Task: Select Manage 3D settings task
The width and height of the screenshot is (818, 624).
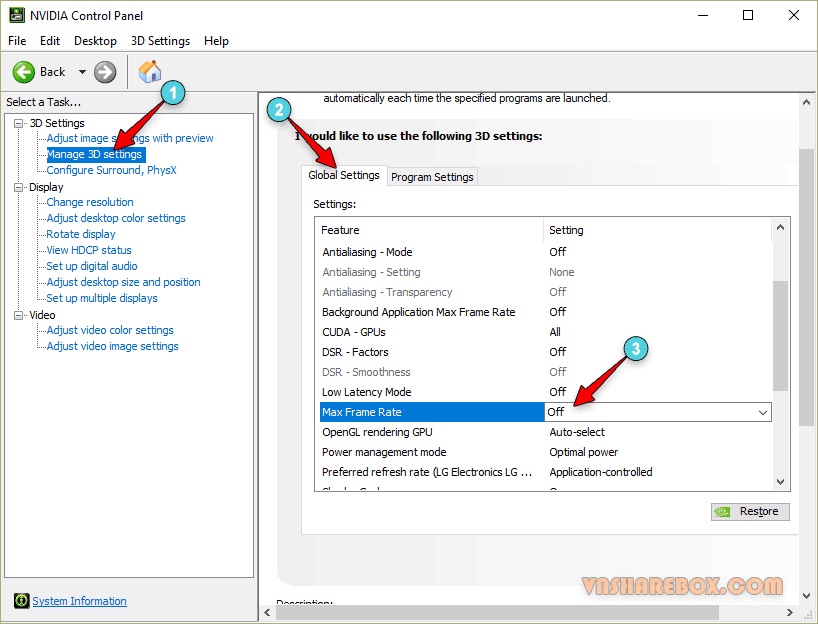Action: pos(94,154)
